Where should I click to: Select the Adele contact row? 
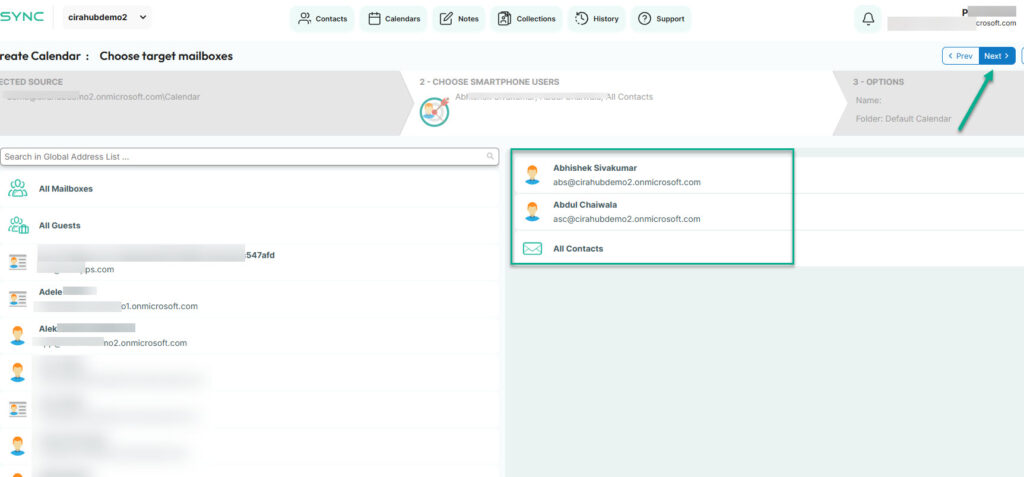pyautogui.click(x=251, y=299)
